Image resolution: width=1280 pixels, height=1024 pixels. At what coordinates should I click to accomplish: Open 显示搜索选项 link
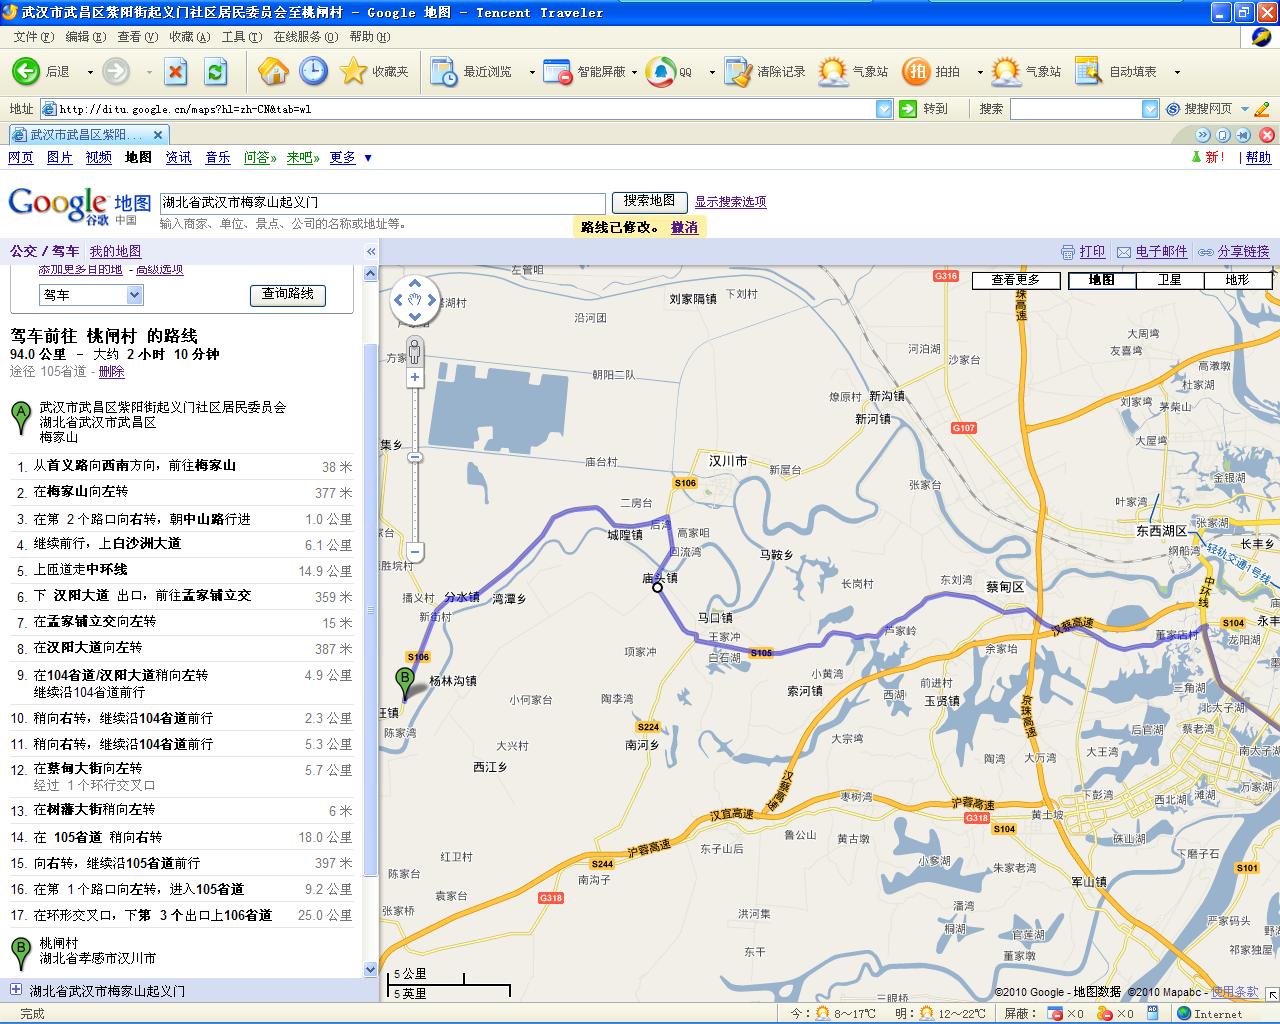[x=731, y=202]
